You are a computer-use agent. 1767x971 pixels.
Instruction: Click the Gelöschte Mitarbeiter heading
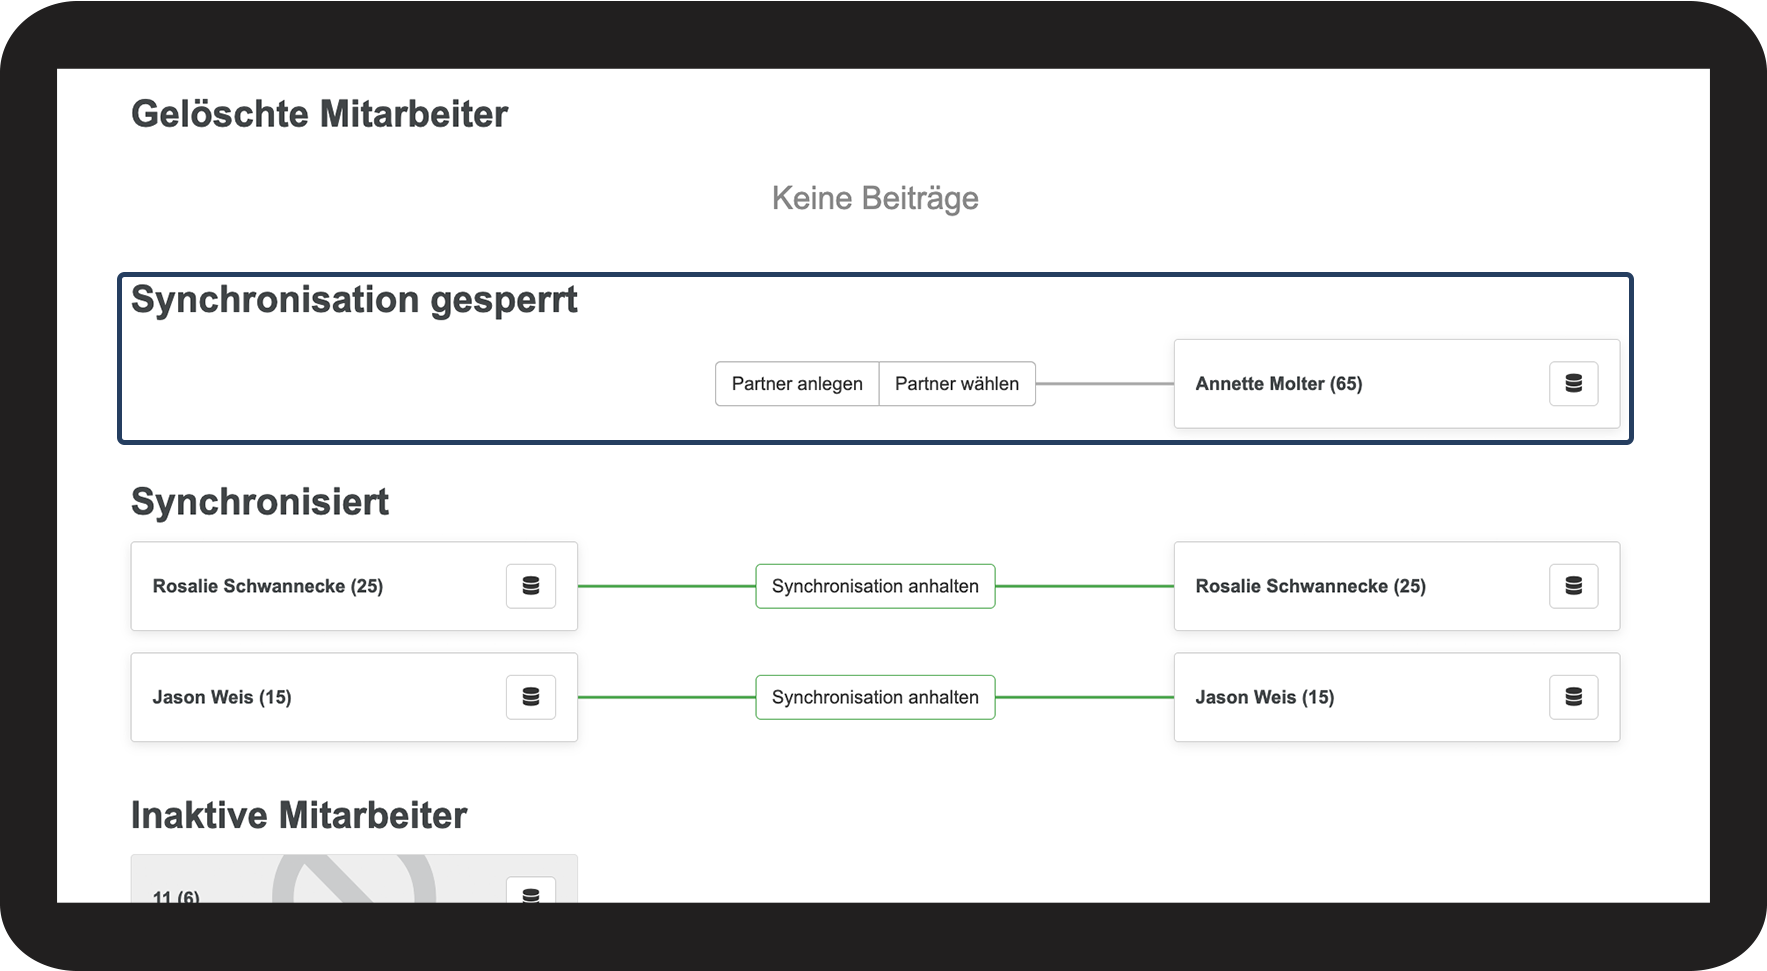pos(319,114)
